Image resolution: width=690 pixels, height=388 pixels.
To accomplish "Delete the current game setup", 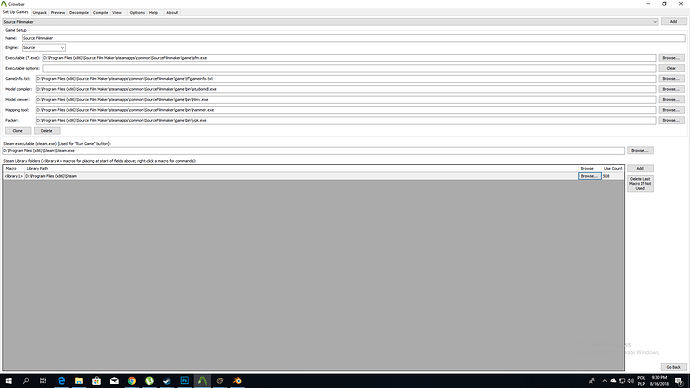I will pyautogui.click(x=47, y=131).
